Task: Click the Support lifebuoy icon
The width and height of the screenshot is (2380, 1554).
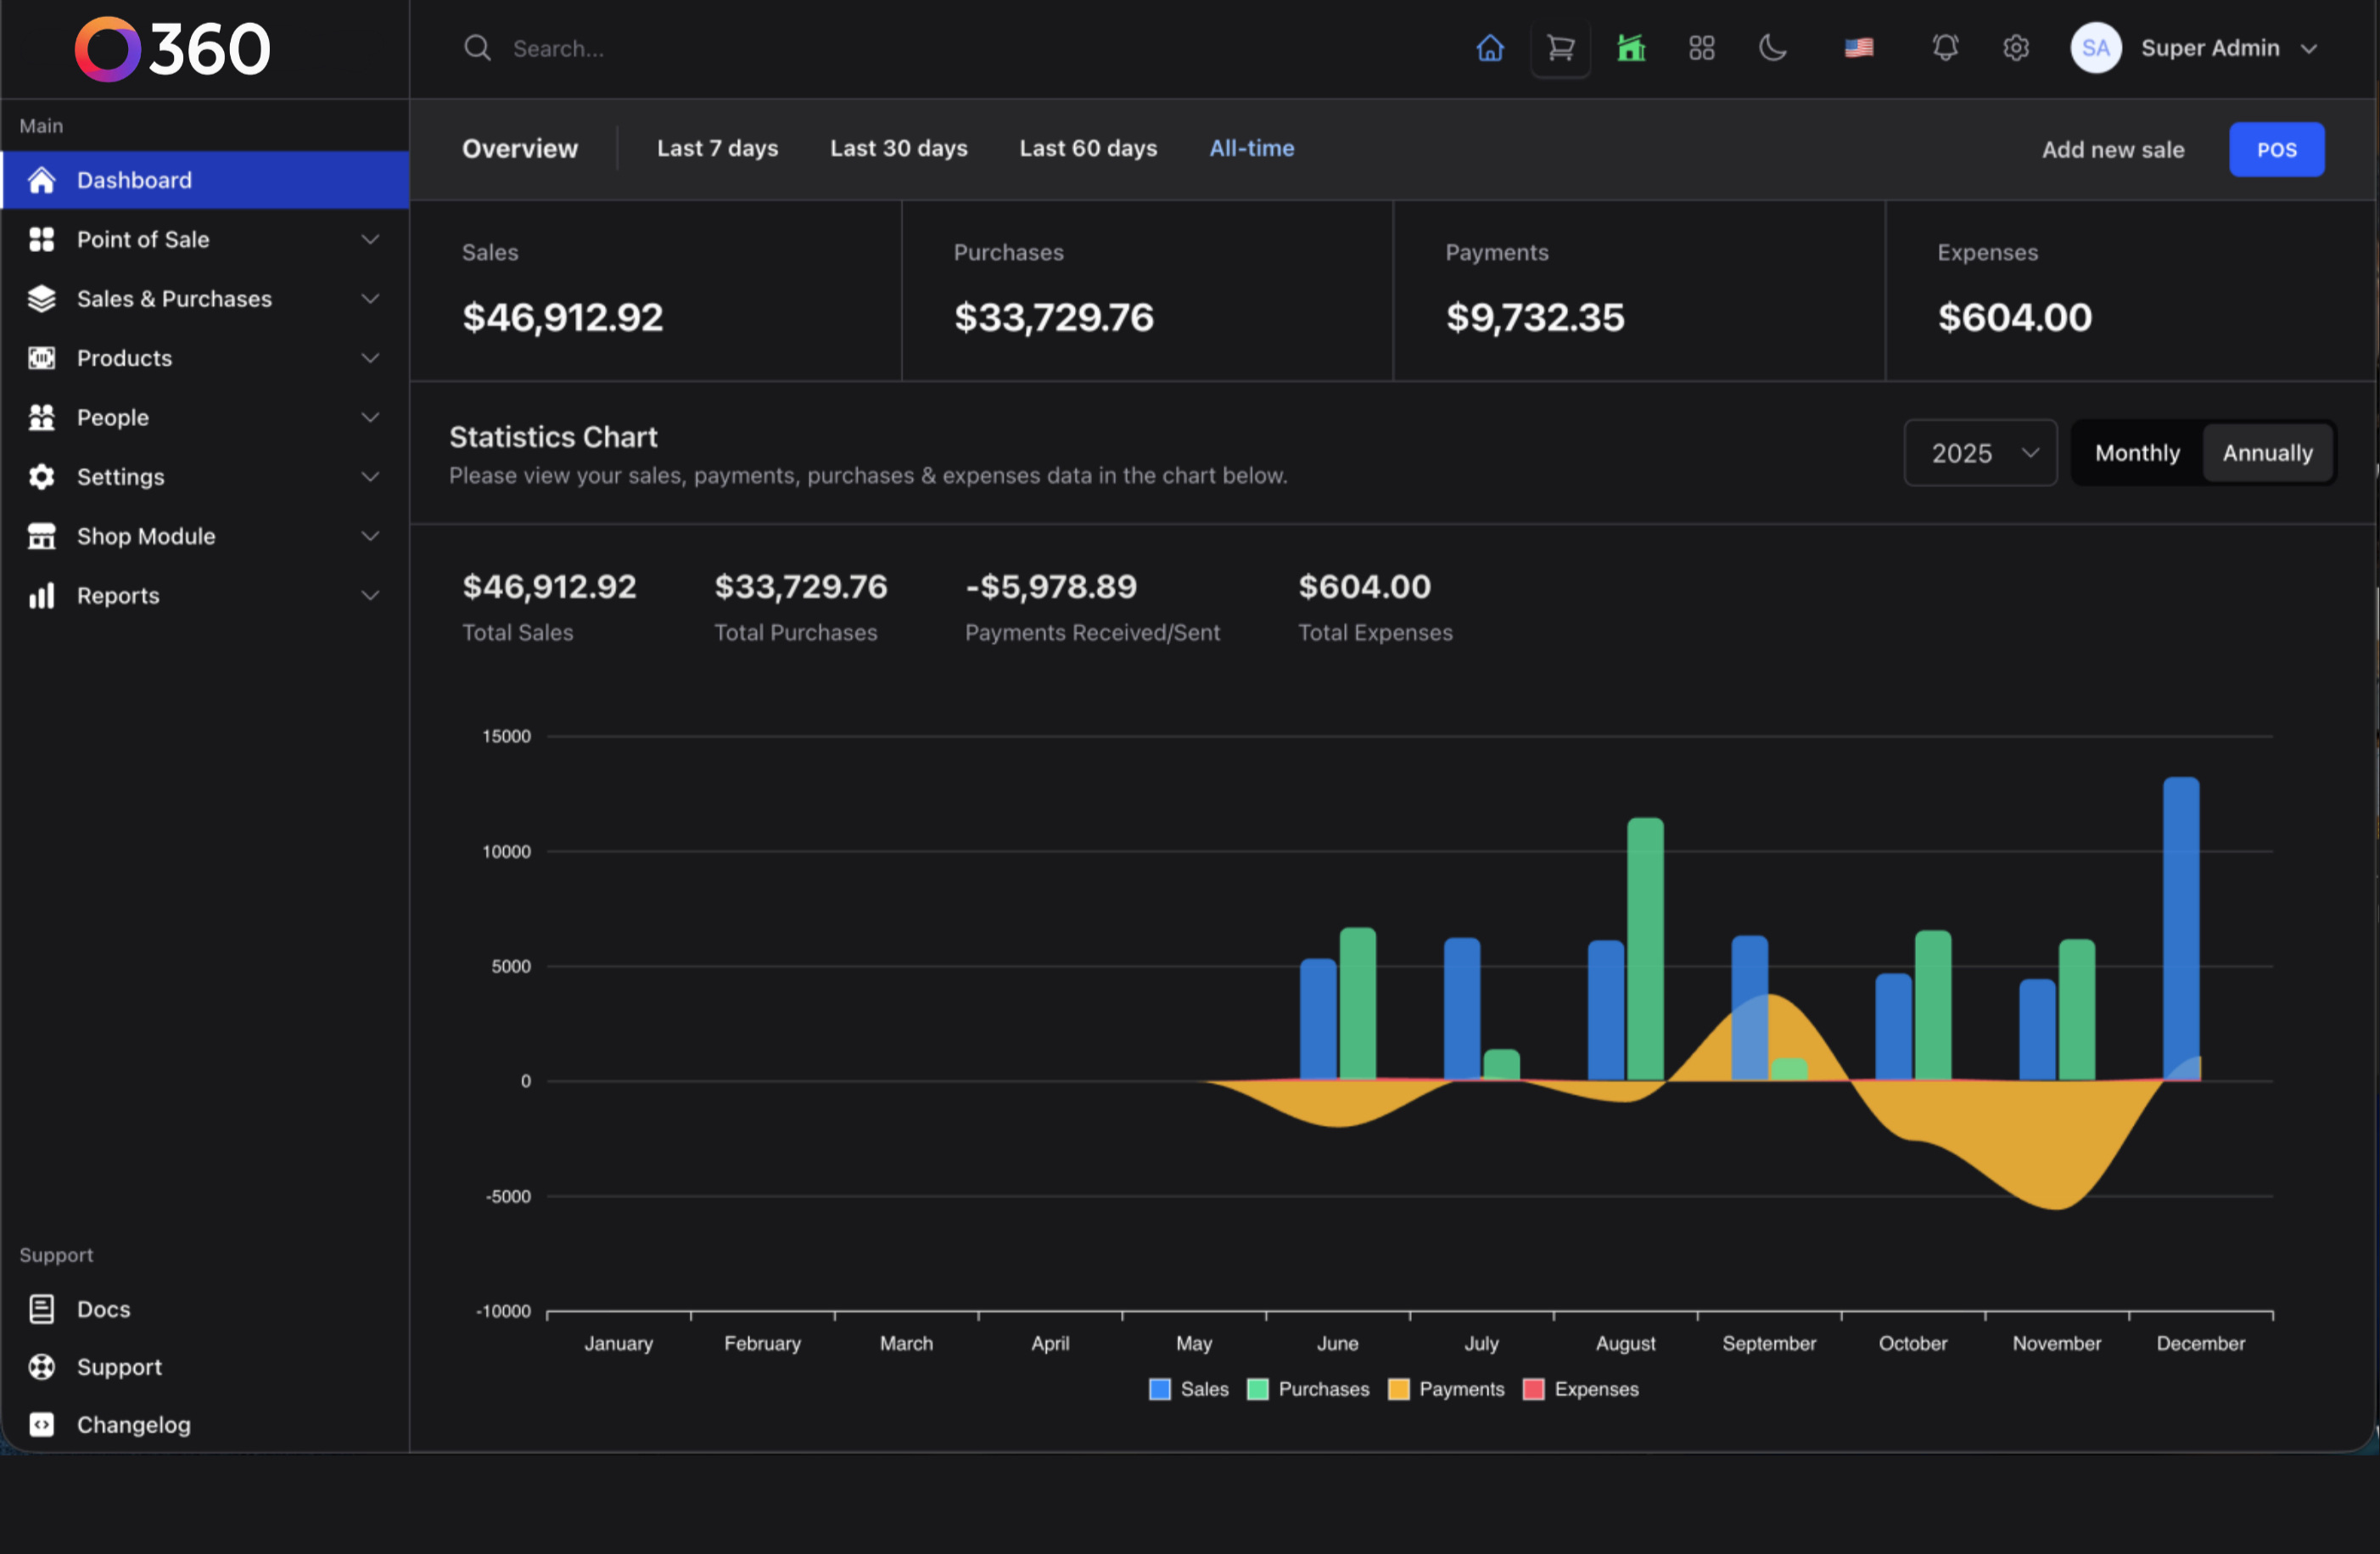Action: (x=41, y=1367)
